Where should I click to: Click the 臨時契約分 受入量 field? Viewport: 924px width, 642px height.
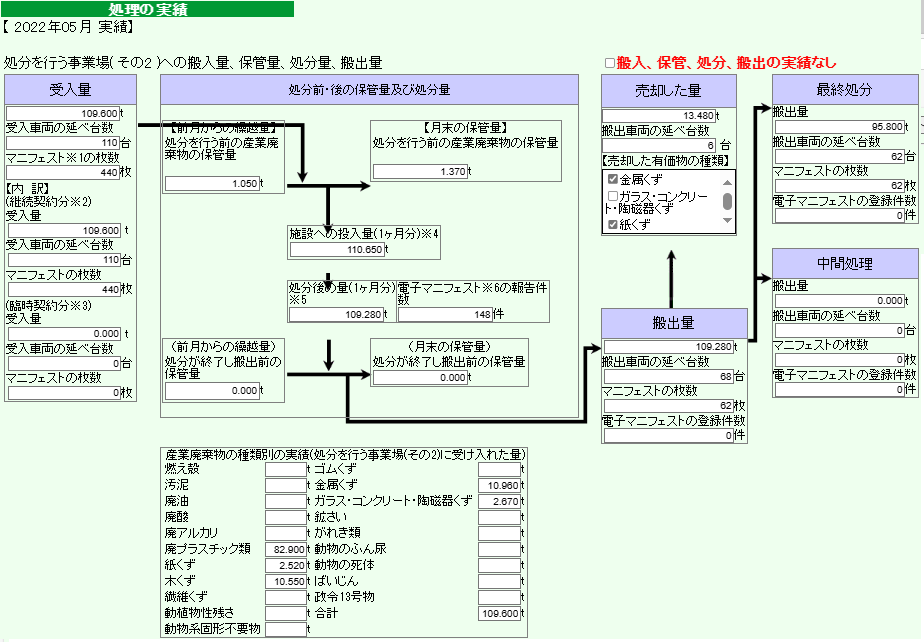64,333
